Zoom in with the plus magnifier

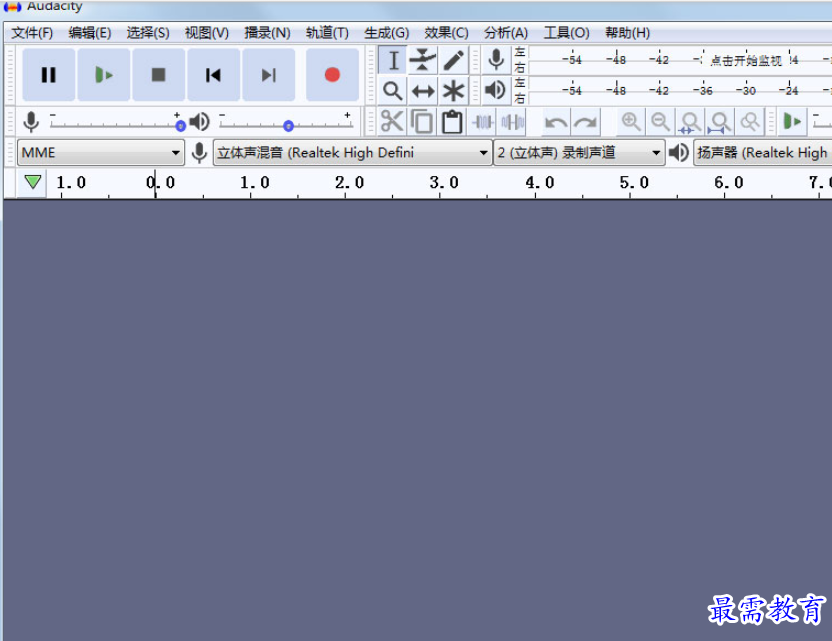[631, 122]
